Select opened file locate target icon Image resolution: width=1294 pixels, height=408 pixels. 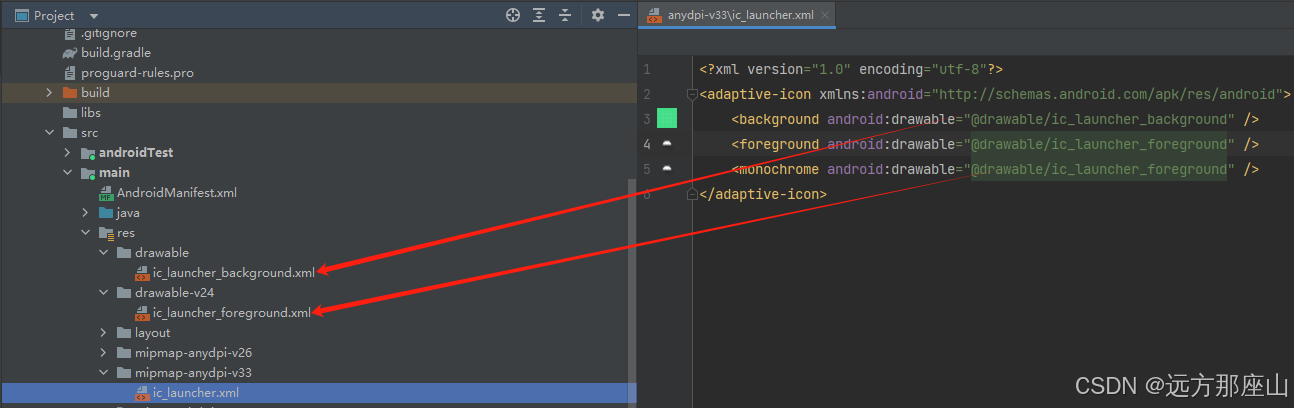(x=513, y=15)
